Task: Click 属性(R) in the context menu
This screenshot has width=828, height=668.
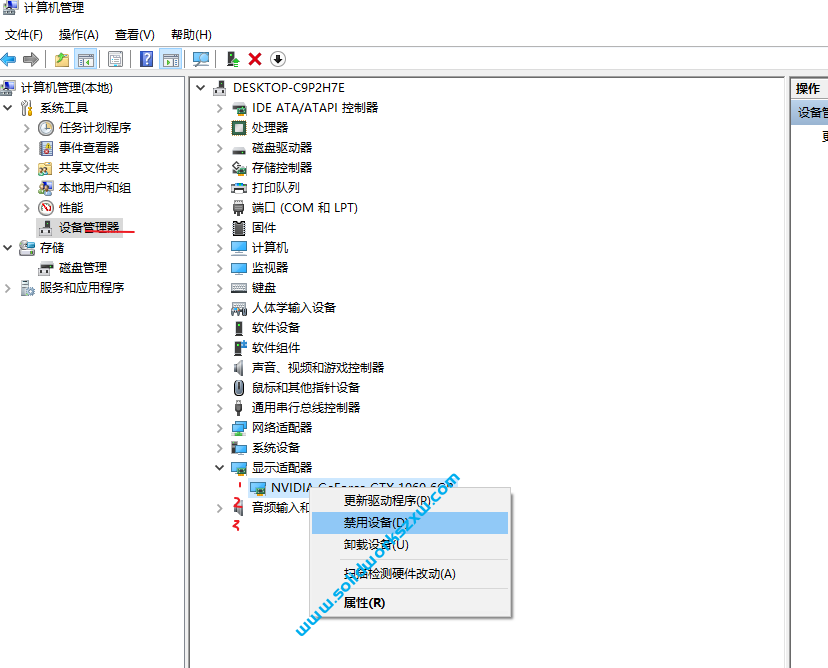Action: [x=364, y=602]
